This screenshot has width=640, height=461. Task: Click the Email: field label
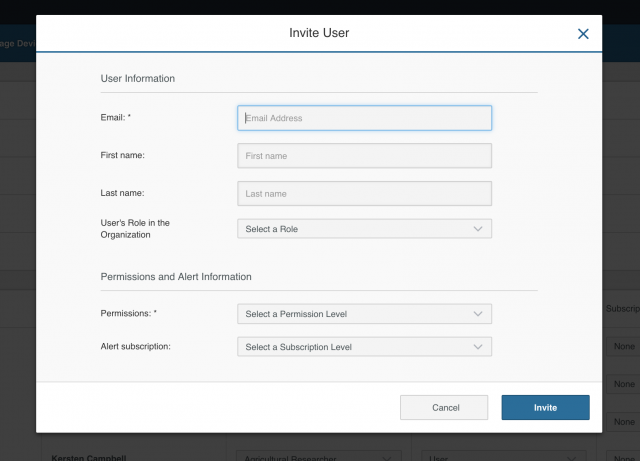click(x=116, y=118)
